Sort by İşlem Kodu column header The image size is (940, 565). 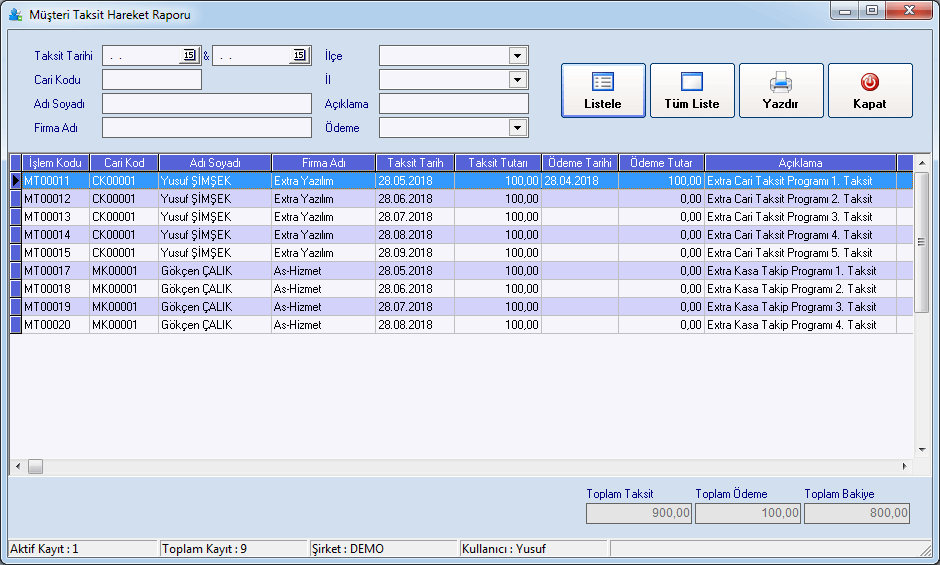tap(56, 163)
